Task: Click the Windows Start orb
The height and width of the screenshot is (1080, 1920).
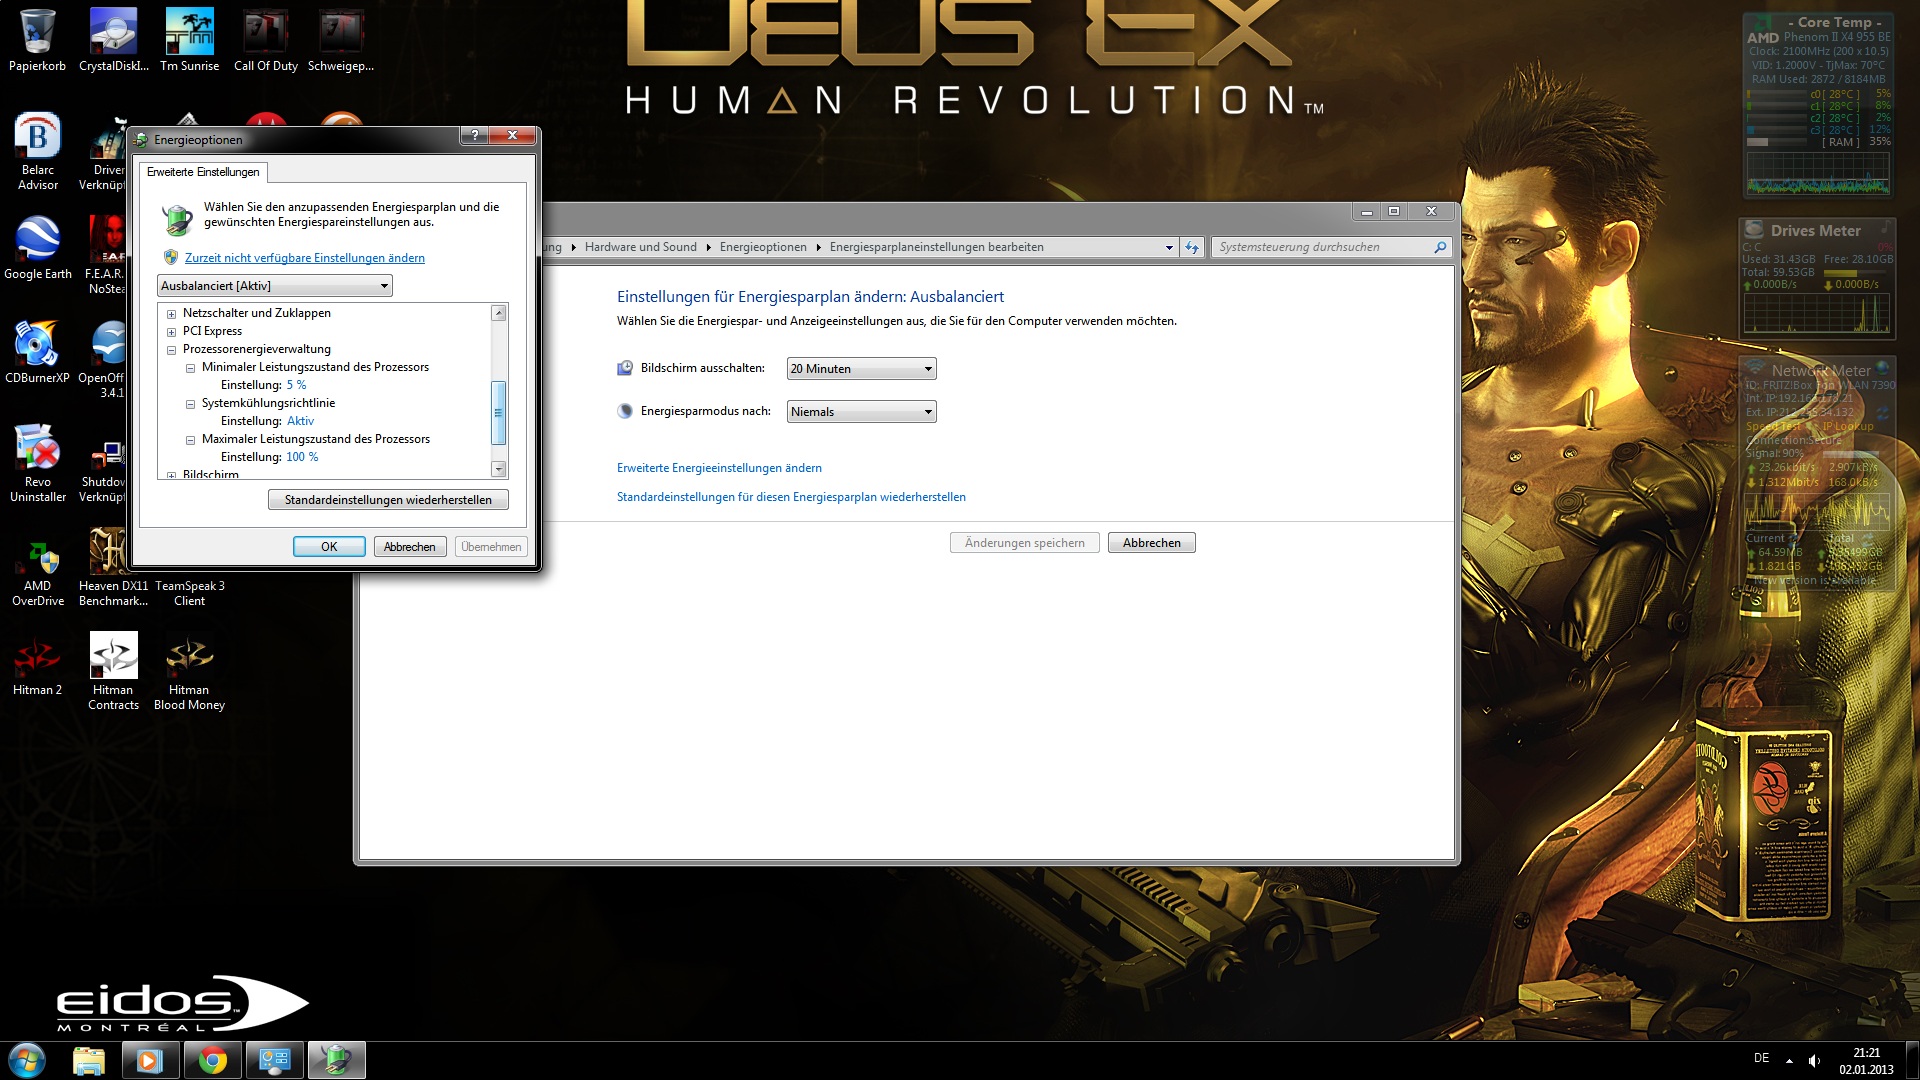Action: tap(27, 1060)
